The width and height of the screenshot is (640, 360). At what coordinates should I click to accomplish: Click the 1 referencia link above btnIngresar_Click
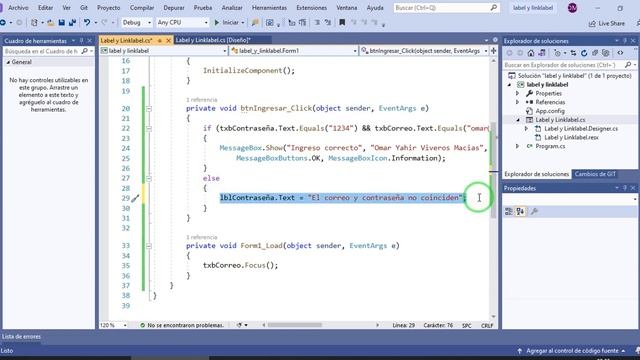(202, 100)
